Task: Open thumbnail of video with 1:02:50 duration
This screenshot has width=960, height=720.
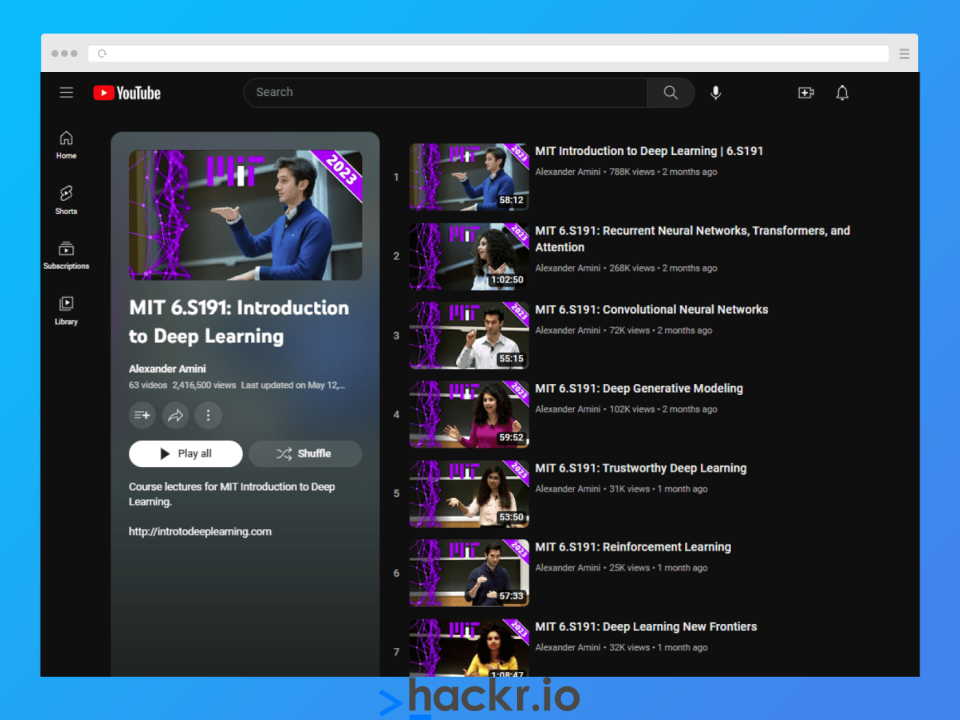Action: tap(469, 257)
